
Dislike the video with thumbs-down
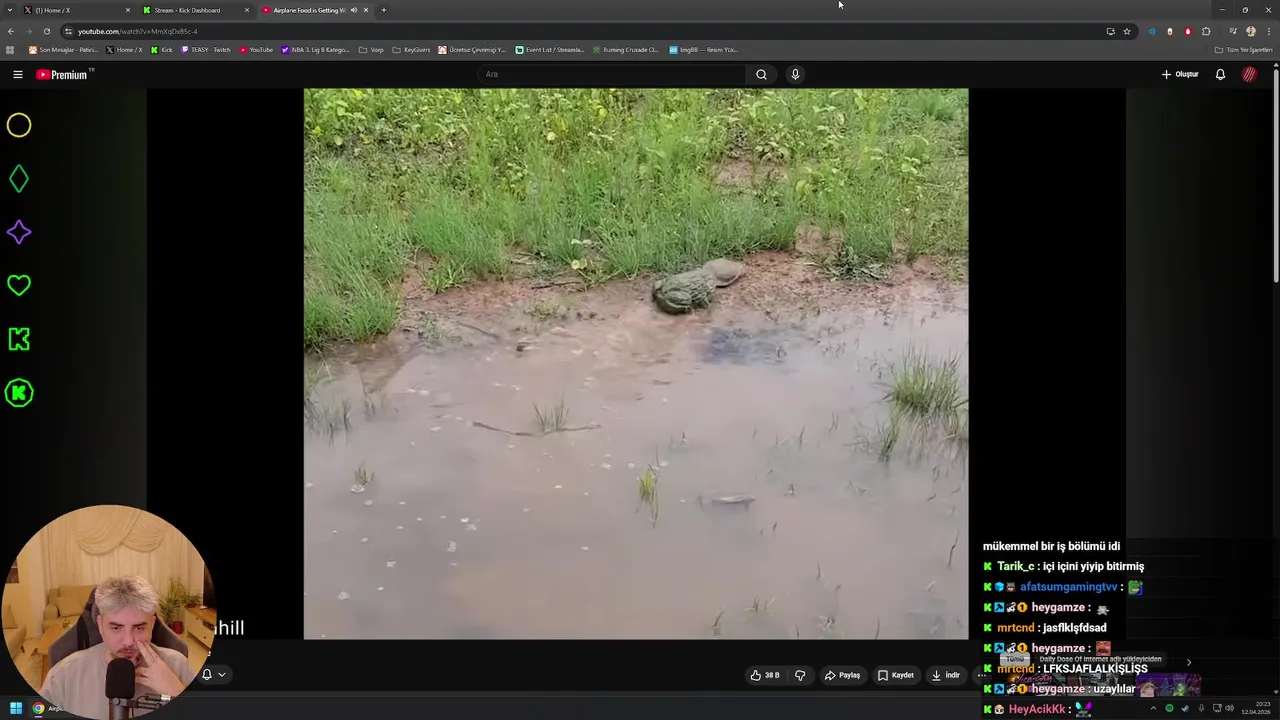(x=800, y=675)
